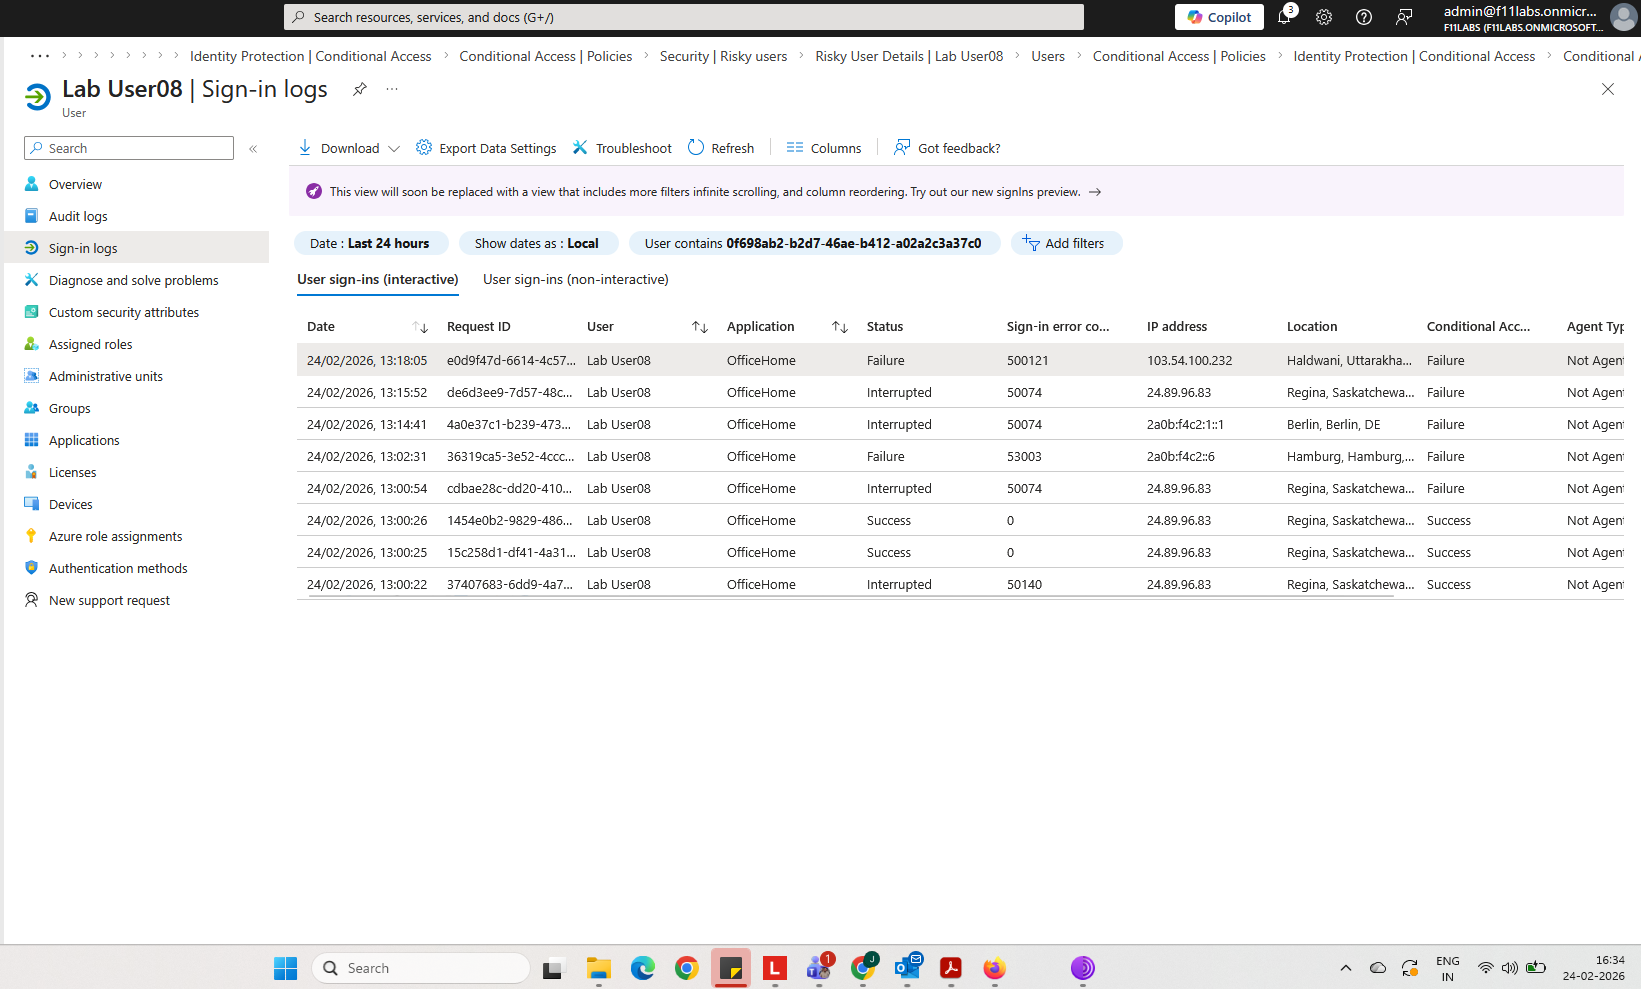The image size is (1641, 989).
Task: Switch to User sign-ins (non-interactive) tab
Action: (x=576, y=280)
